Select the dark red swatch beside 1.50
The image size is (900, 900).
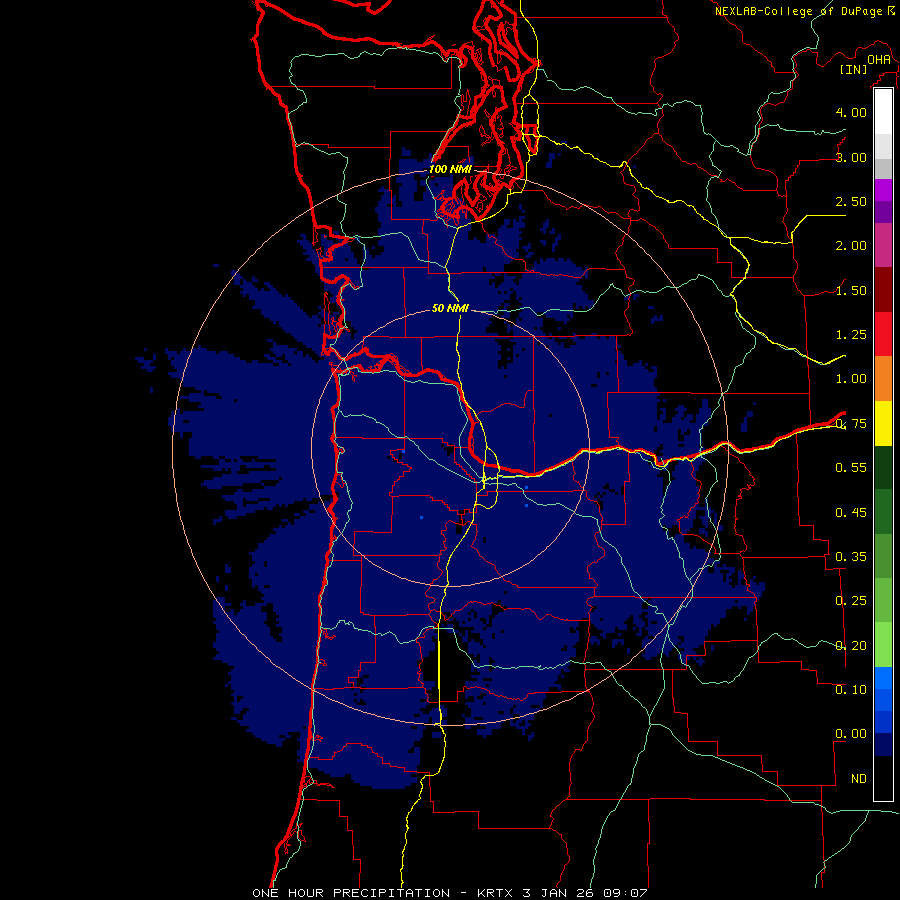coord(883,290)
